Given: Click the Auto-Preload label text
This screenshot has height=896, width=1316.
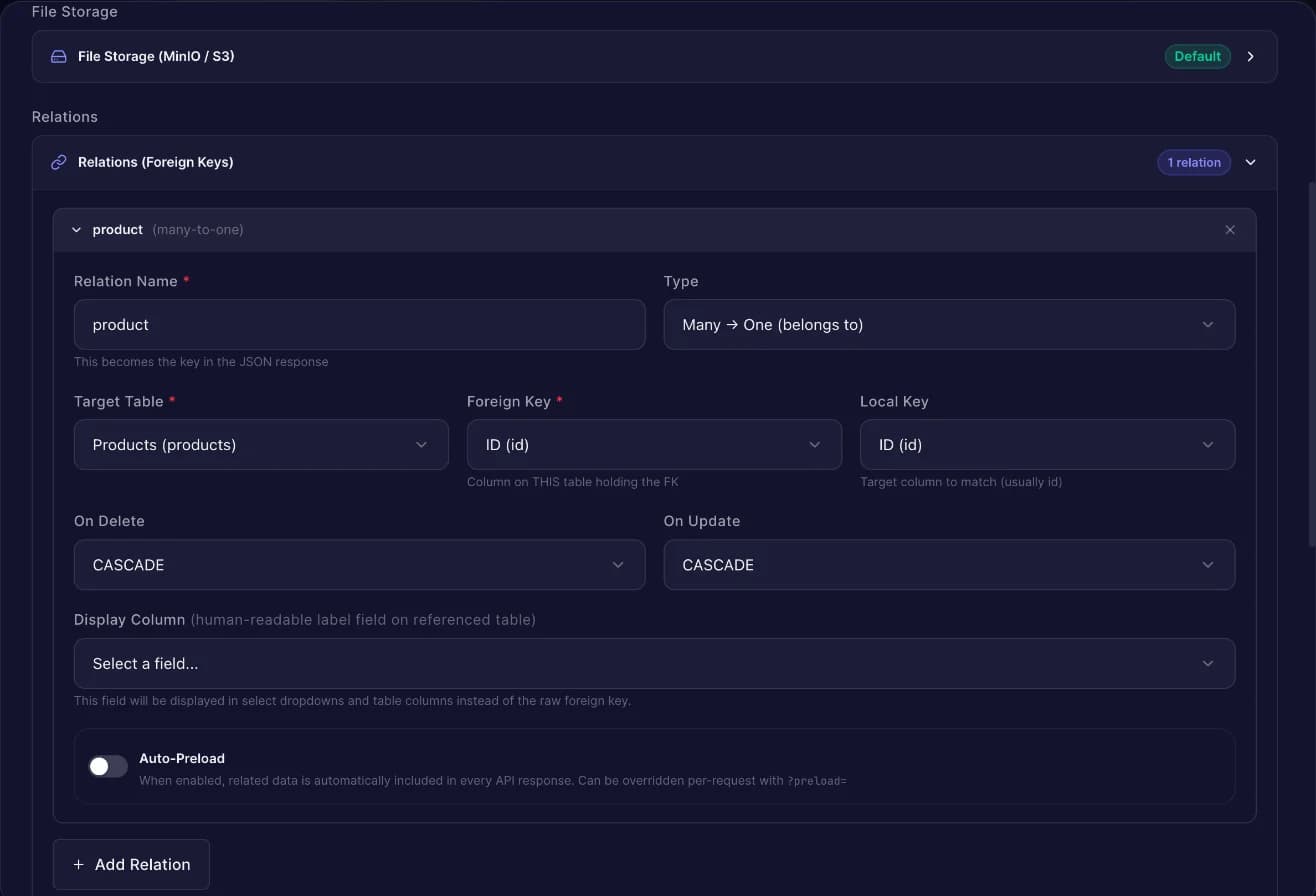Looking at the screenshot, I should pyautogui.click(x=182, y=758).
